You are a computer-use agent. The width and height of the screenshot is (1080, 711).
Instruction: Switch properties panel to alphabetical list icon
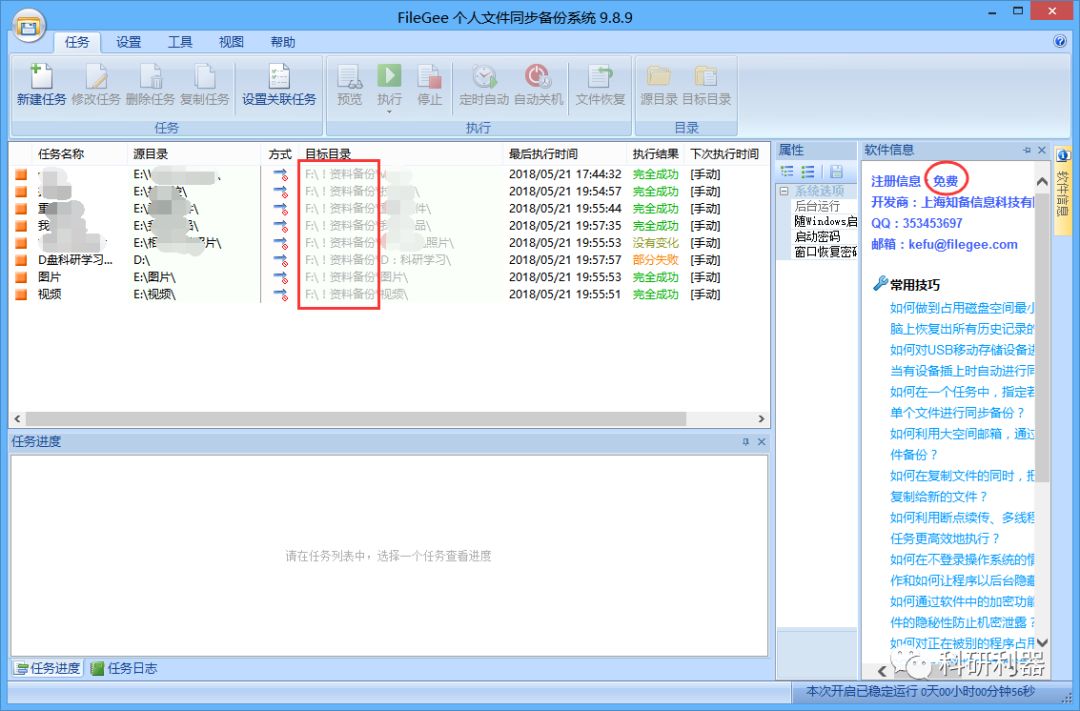(x=809, y=171)
